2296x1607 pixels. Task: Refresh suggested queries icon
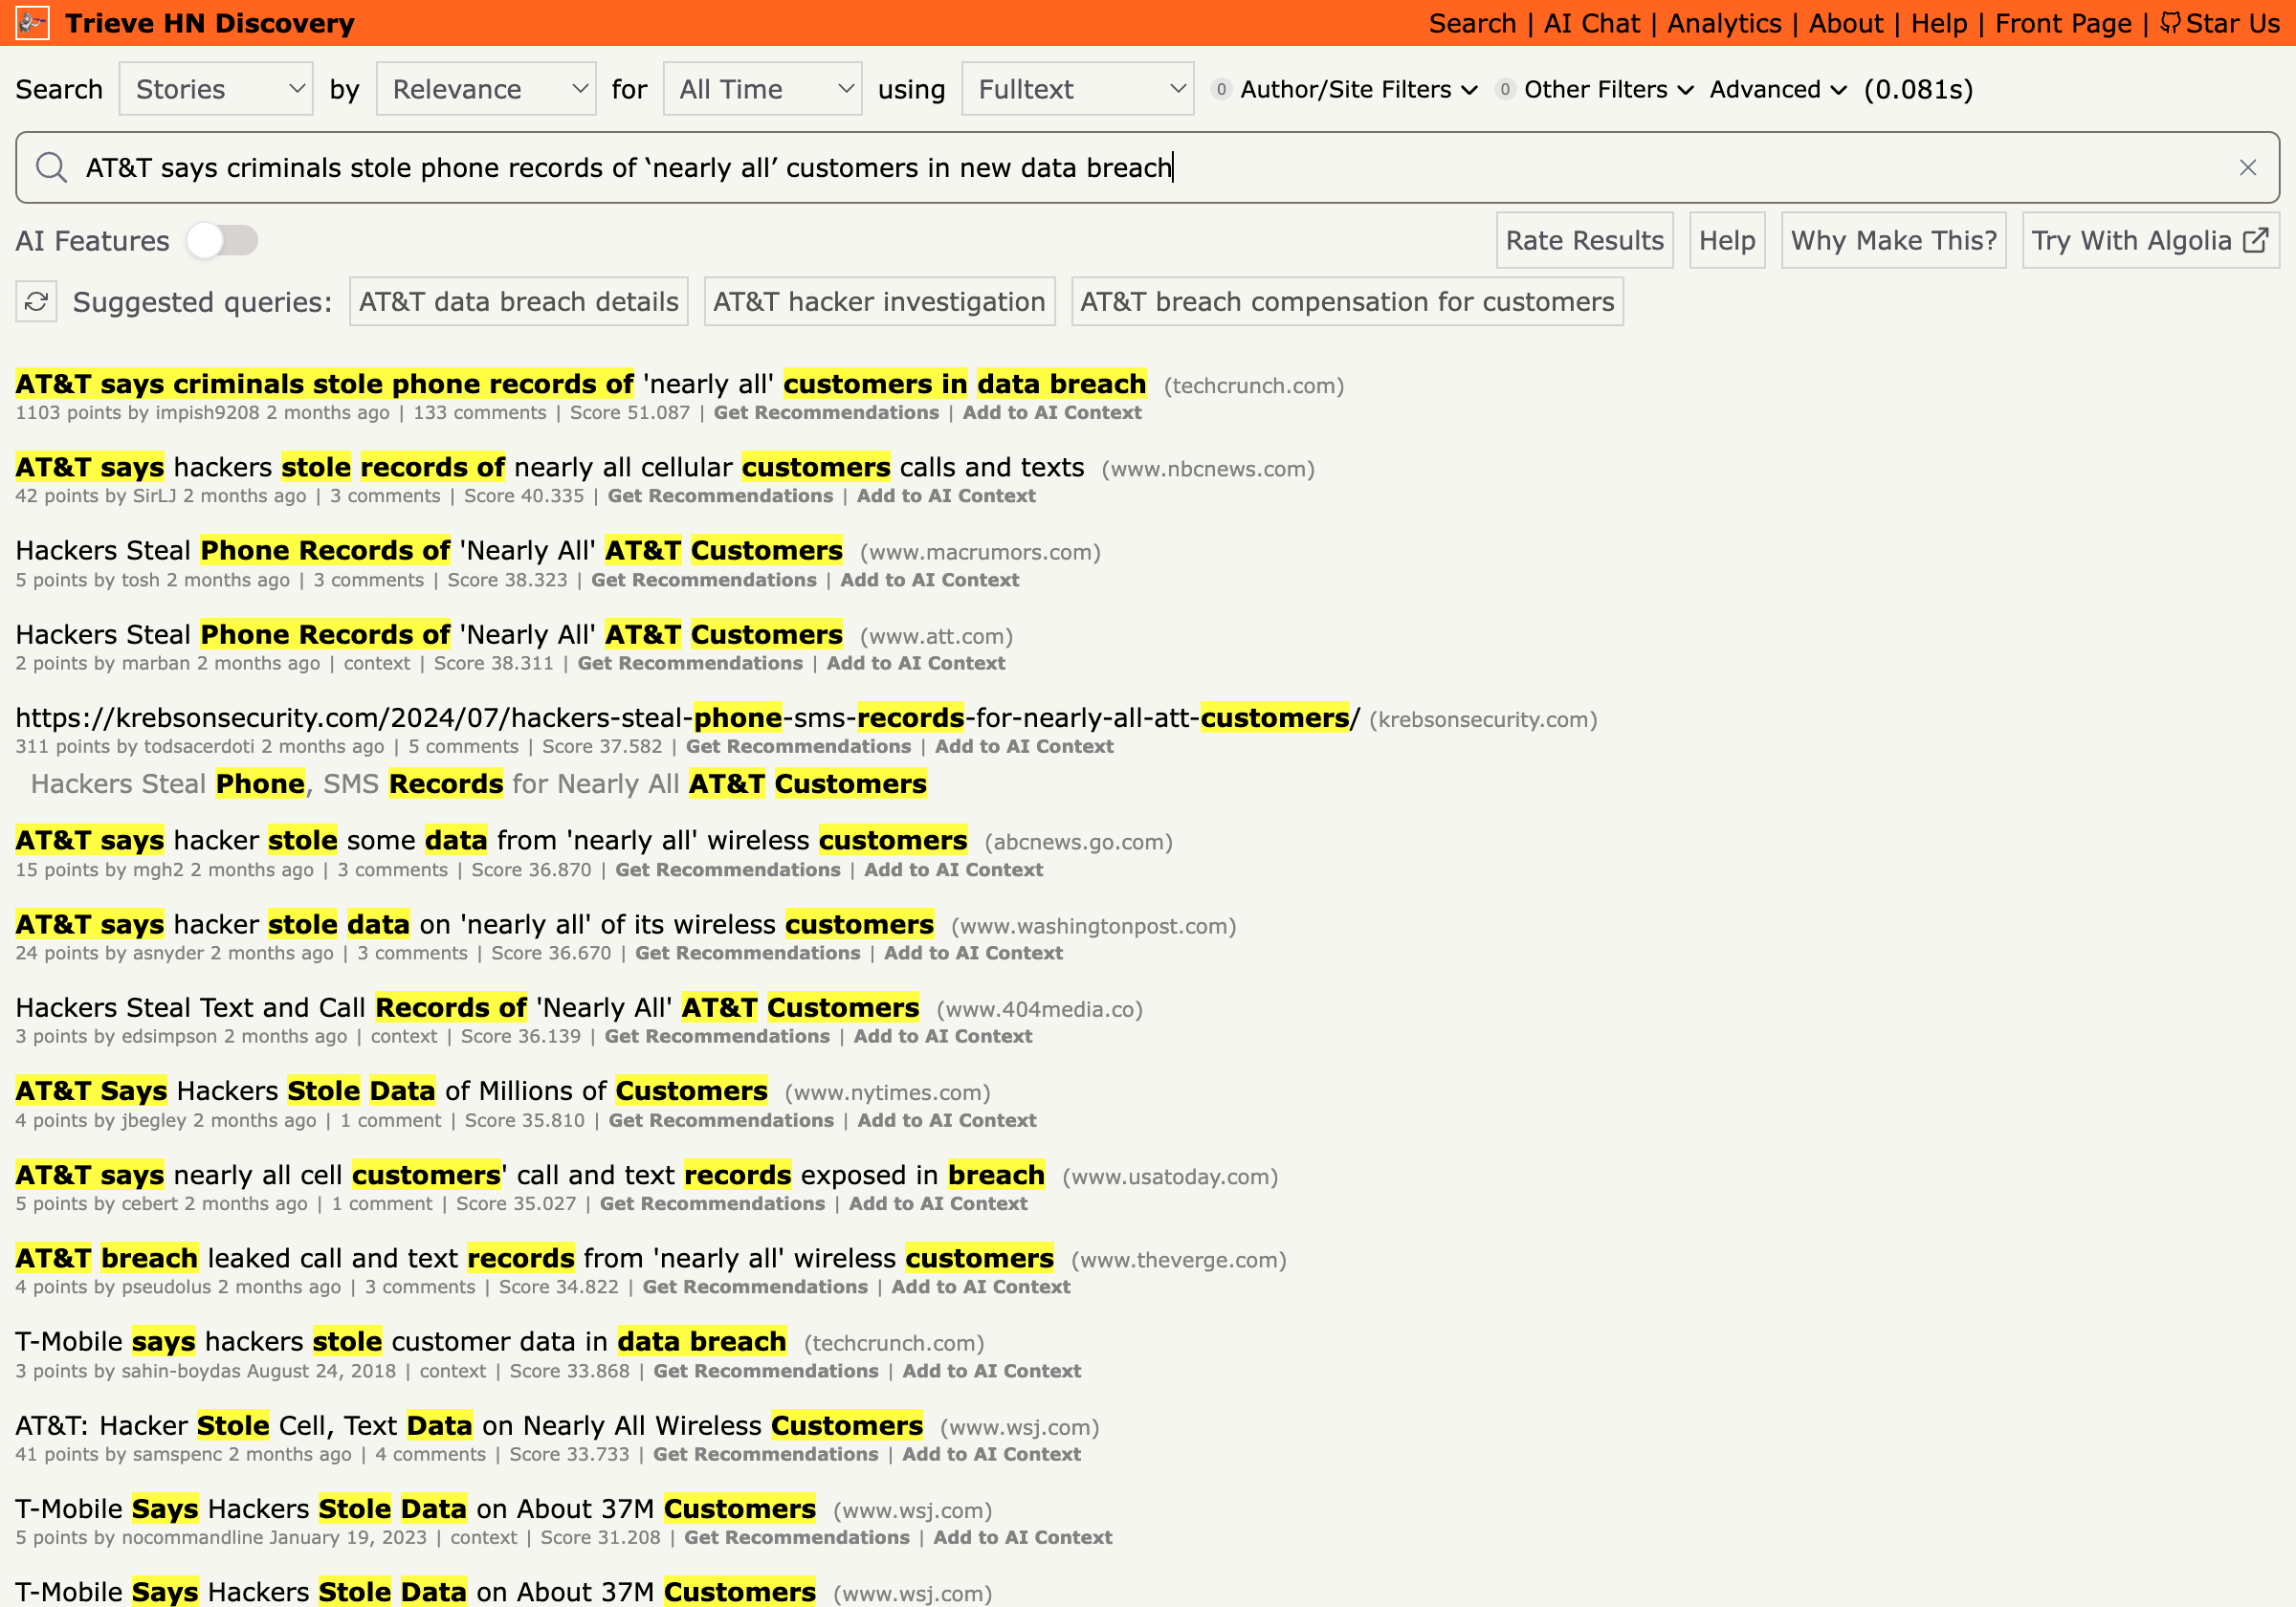point(37,301)
